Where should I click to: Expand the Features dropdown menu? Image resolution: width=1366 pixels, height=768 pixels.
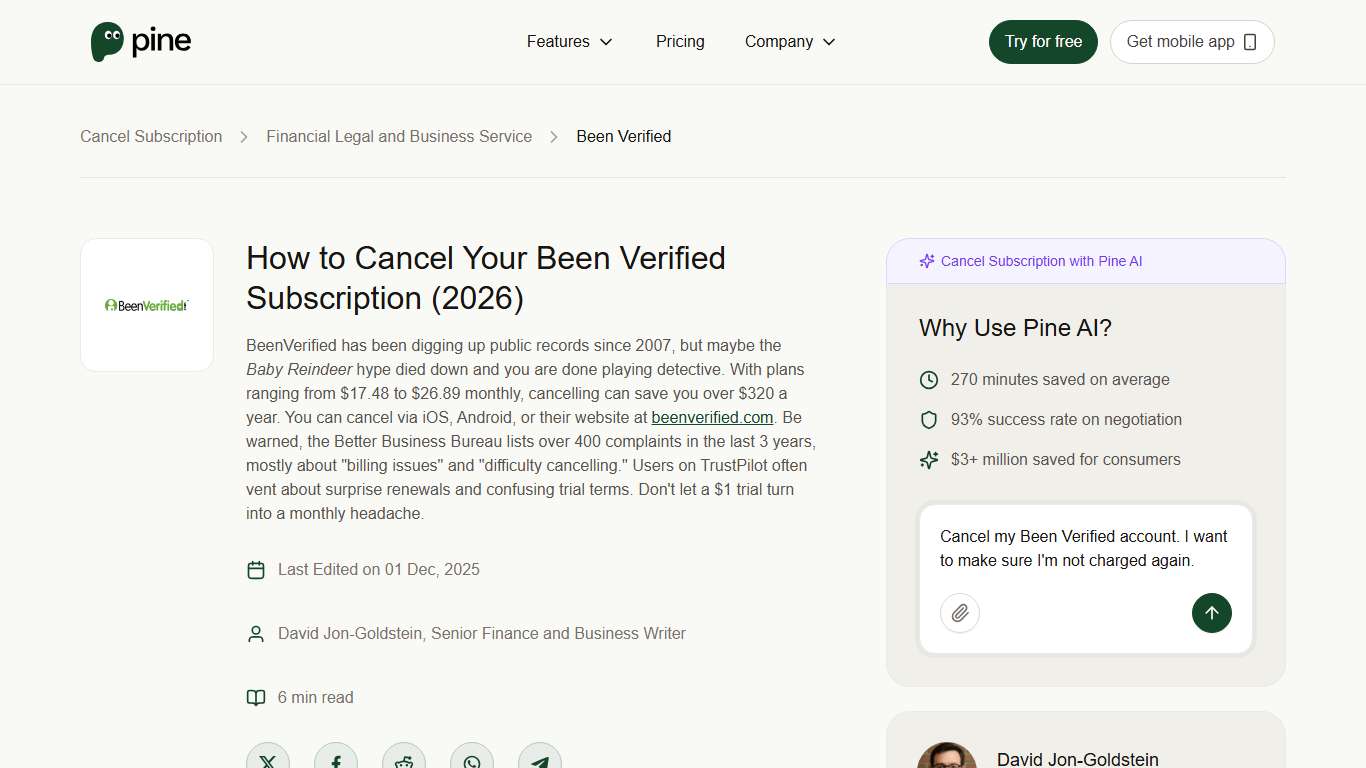[568, 41]
